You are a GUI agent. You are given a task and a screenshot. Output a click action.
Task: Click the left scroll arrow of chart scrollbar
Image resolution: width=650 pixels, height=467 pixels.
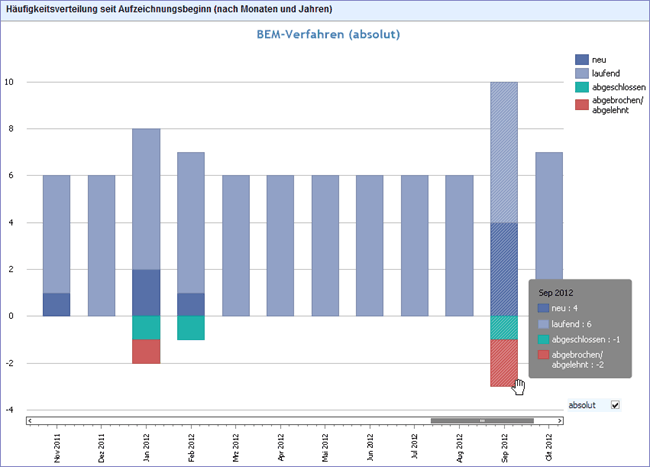[x=29, y=421]
